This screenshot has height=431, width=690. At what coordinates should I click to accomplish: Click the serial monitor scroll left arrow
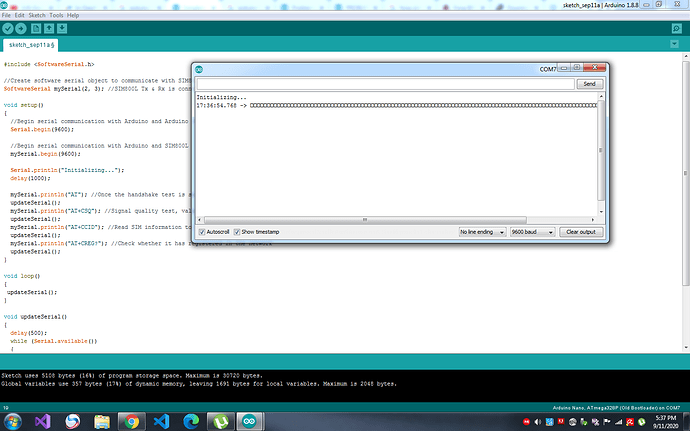(200, 220)
